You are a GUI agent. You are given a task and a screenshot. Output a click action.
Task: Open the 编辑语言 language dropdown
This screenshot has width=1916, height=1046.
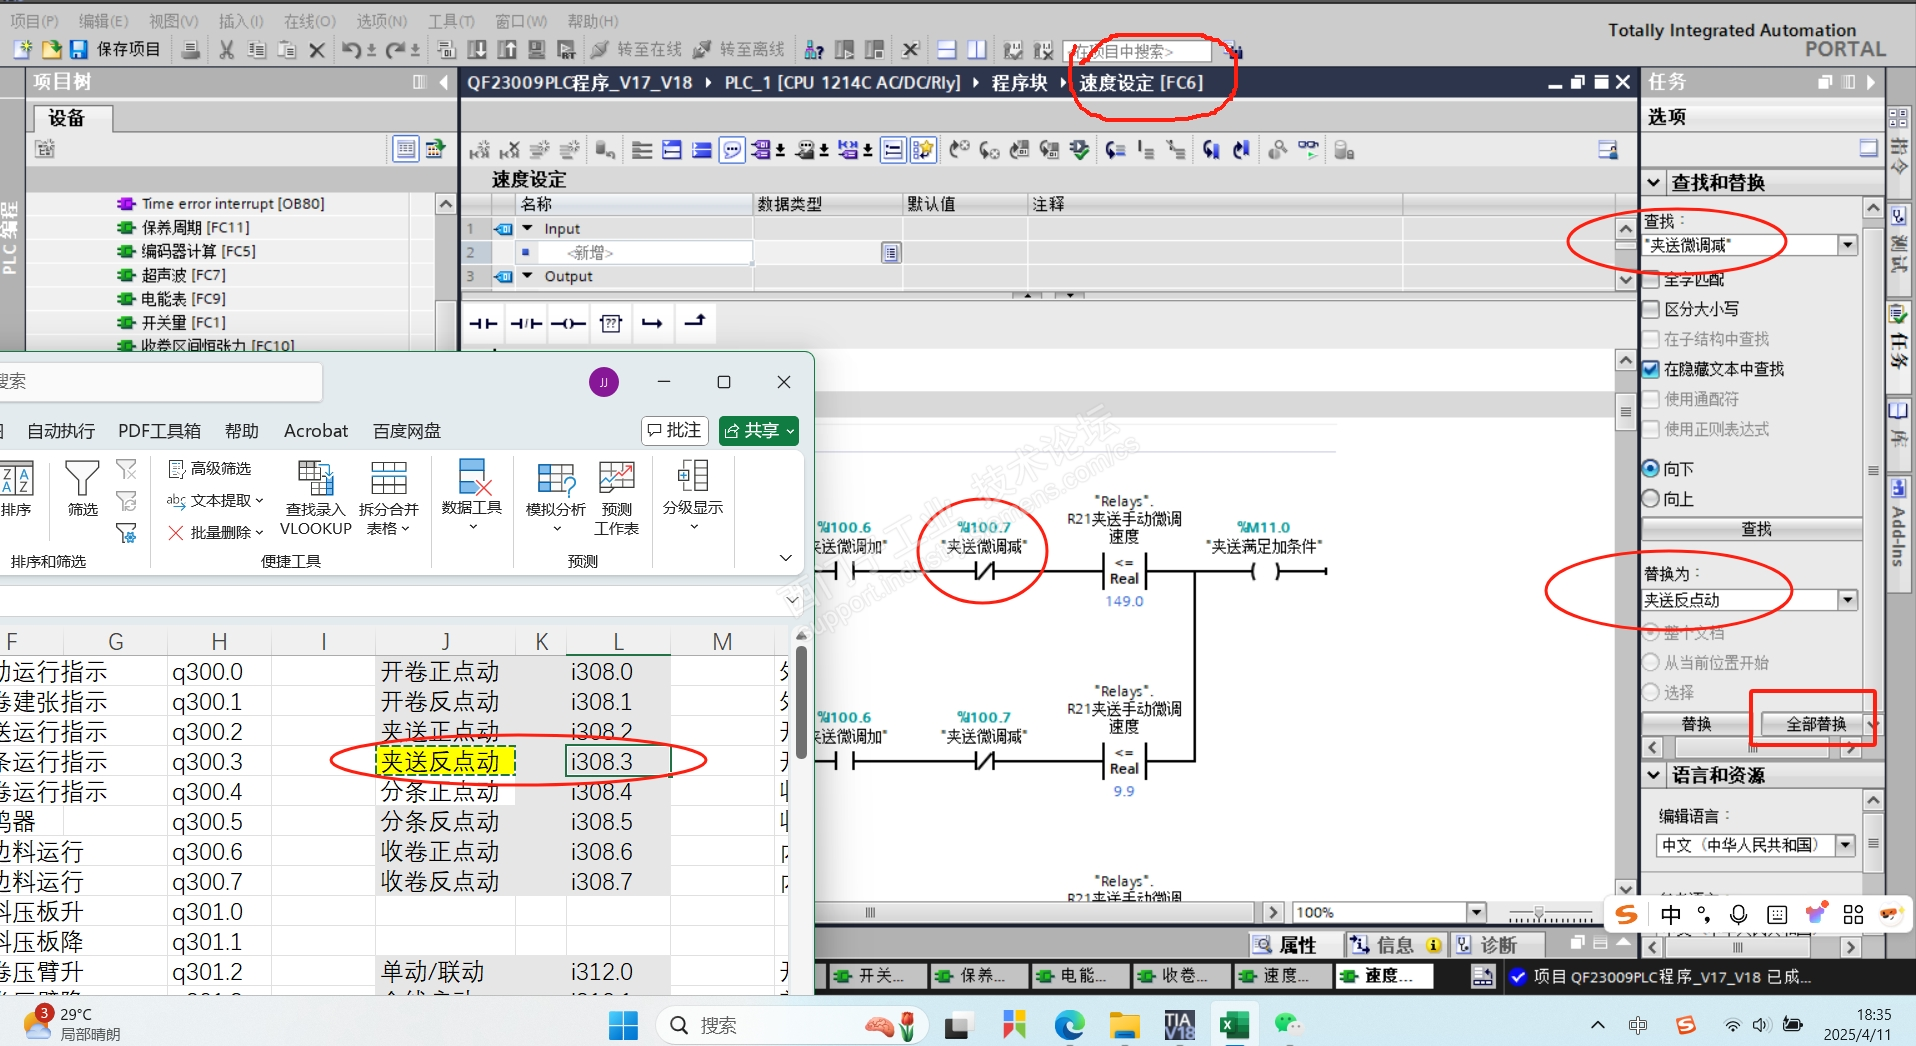[1846, 845]
